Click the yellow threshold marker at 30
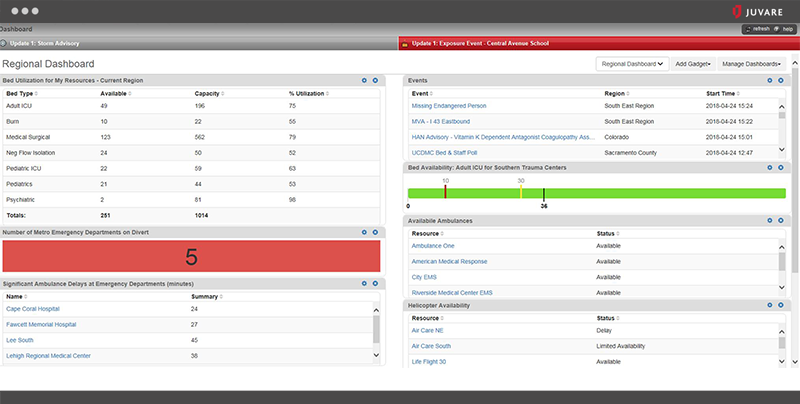Viewport: 800px width, 404px height. click(x=521, y=192)
